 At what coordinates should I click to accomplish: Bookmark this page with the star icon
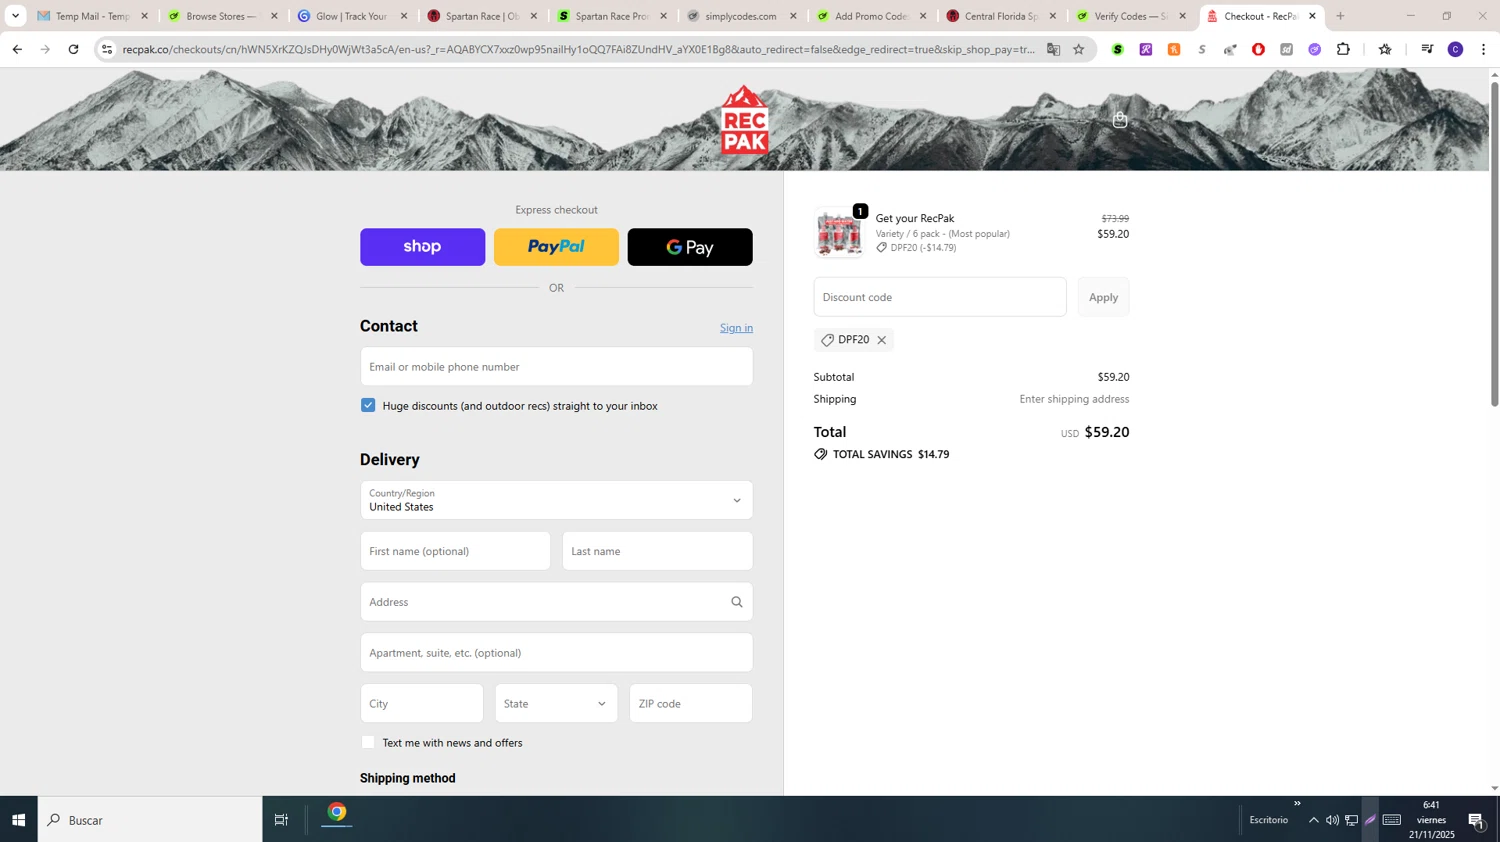(1079, 49)
